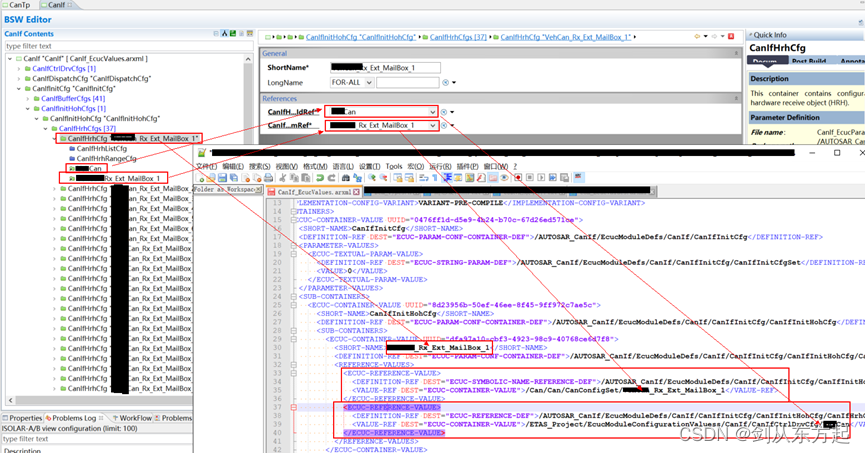The width and height of the screenshot is (865, 453).
Task: Open the FOR-ALL LongName language dropdown
Action: (x=369, y=83)
